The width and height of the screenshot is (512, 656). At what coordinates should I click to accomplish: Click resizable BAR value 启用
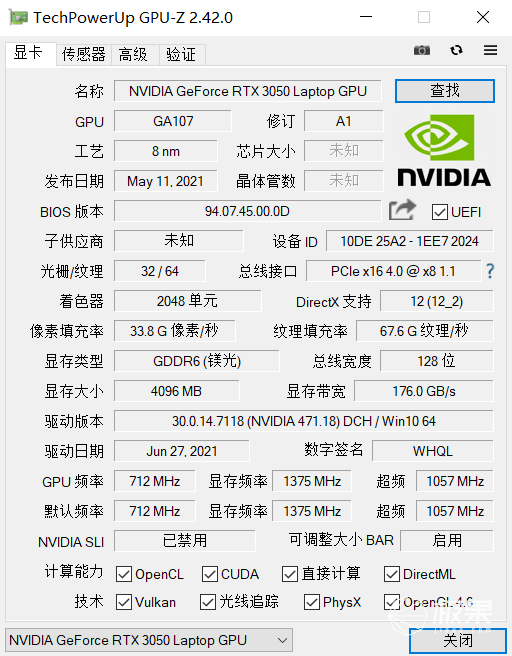[x=447, y=541]
